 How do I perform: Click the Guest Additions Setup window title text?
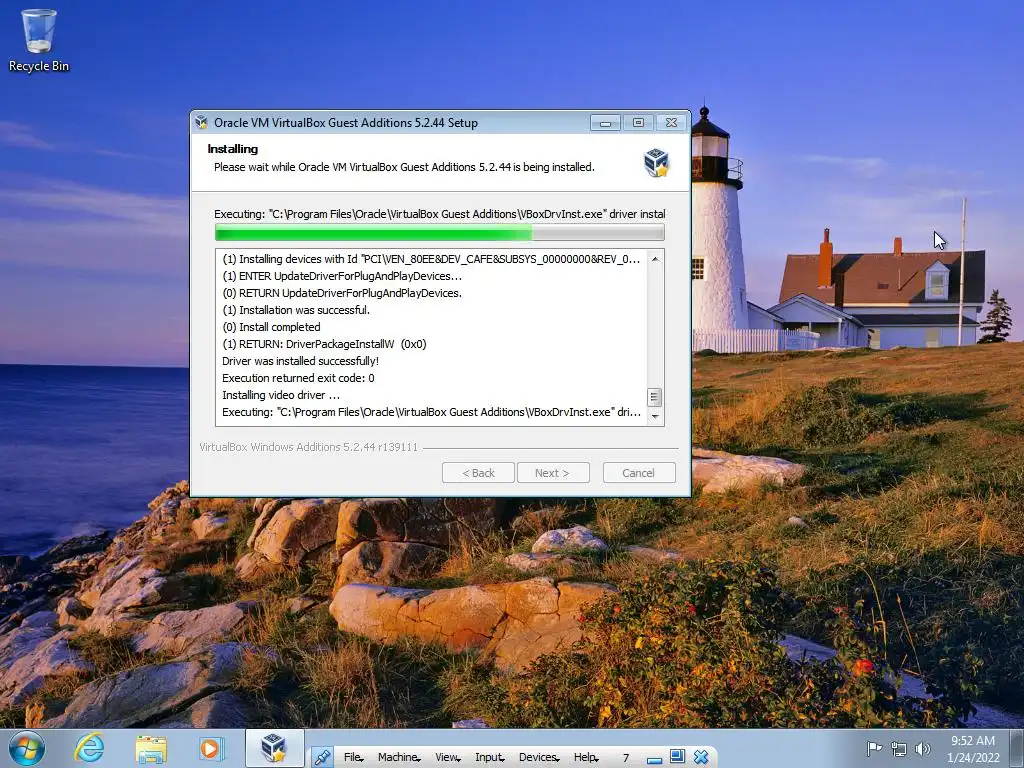tap(346, 123)
